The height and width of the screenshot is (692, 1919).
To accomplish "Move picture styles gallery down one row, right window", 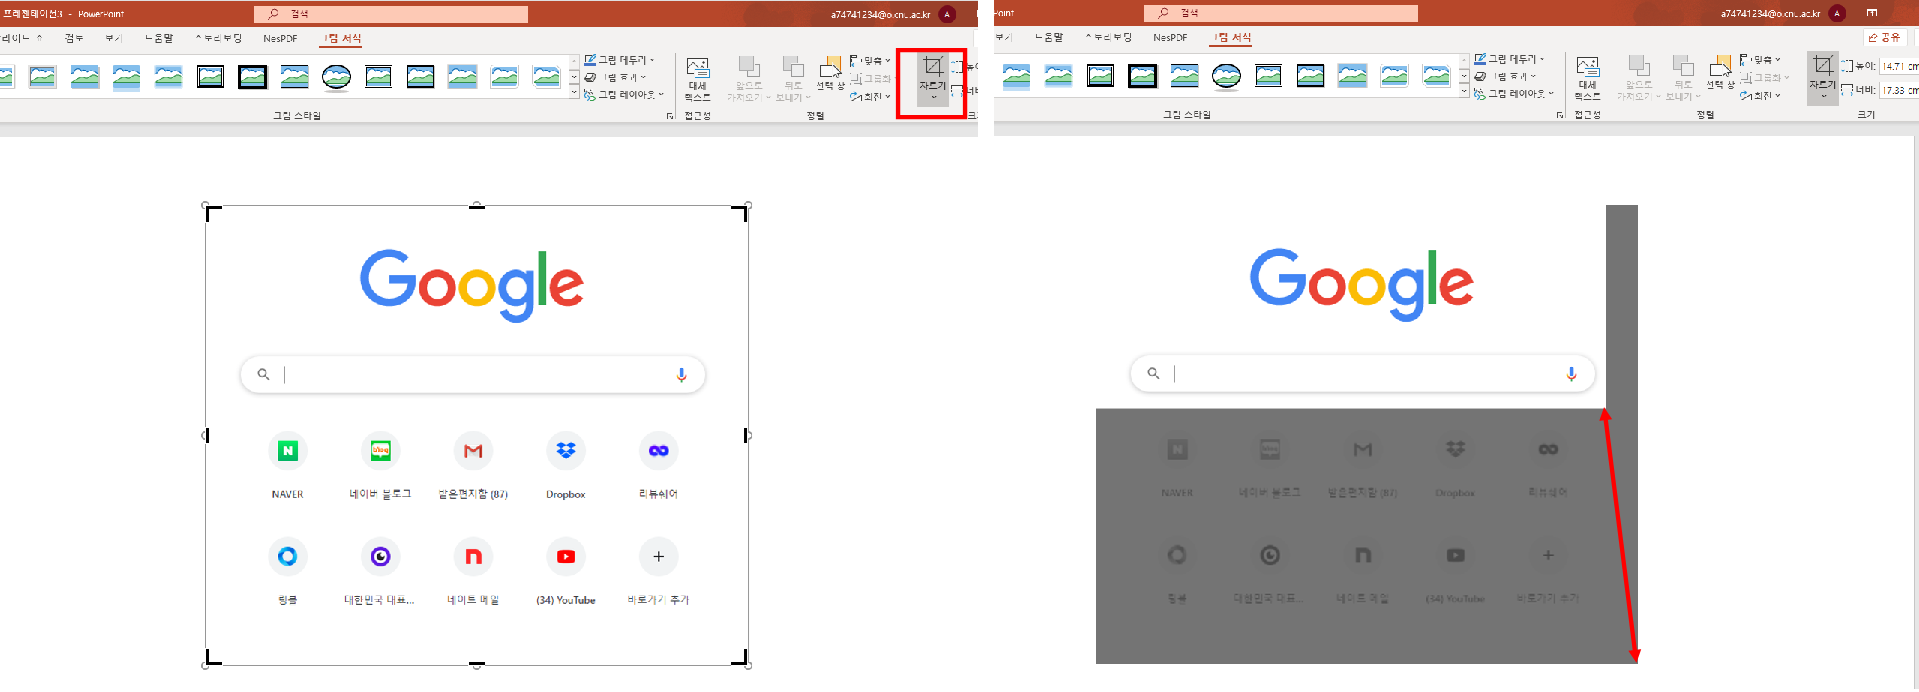I will (x=1464, y=76).
